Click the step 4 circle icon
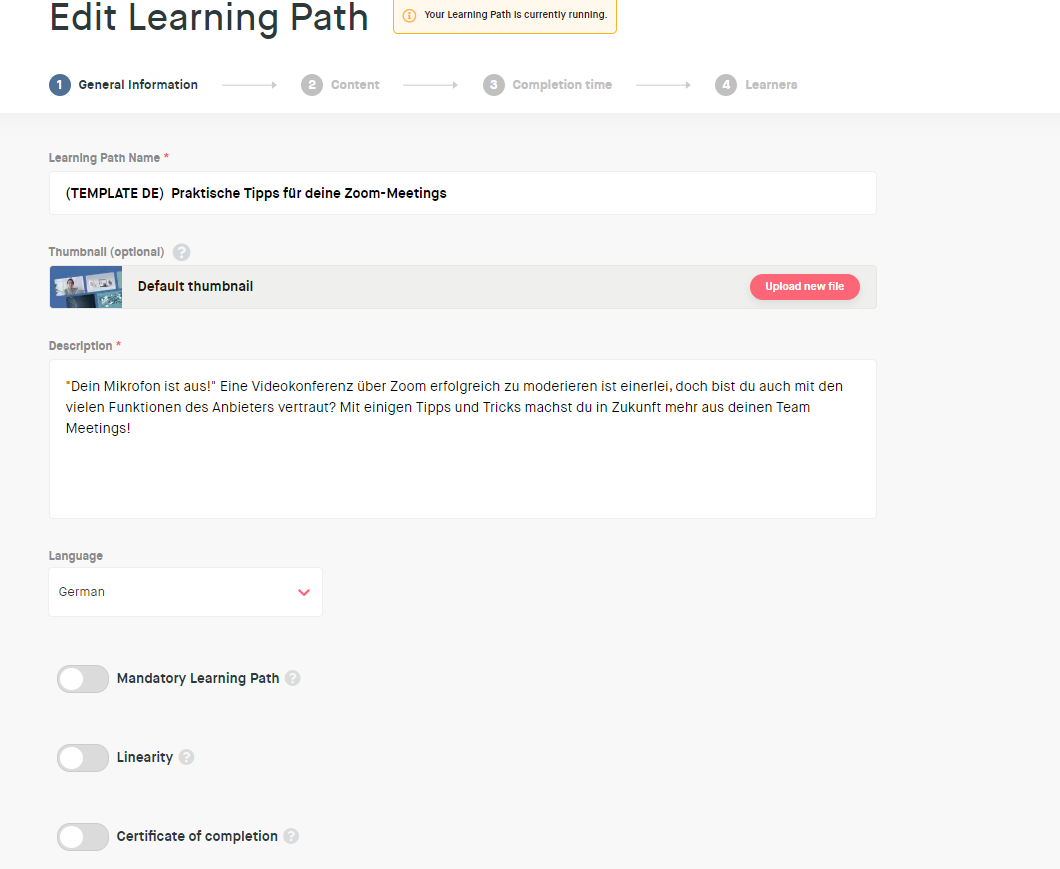Screen dimensions: 1060x869 [x=726, y=85]
